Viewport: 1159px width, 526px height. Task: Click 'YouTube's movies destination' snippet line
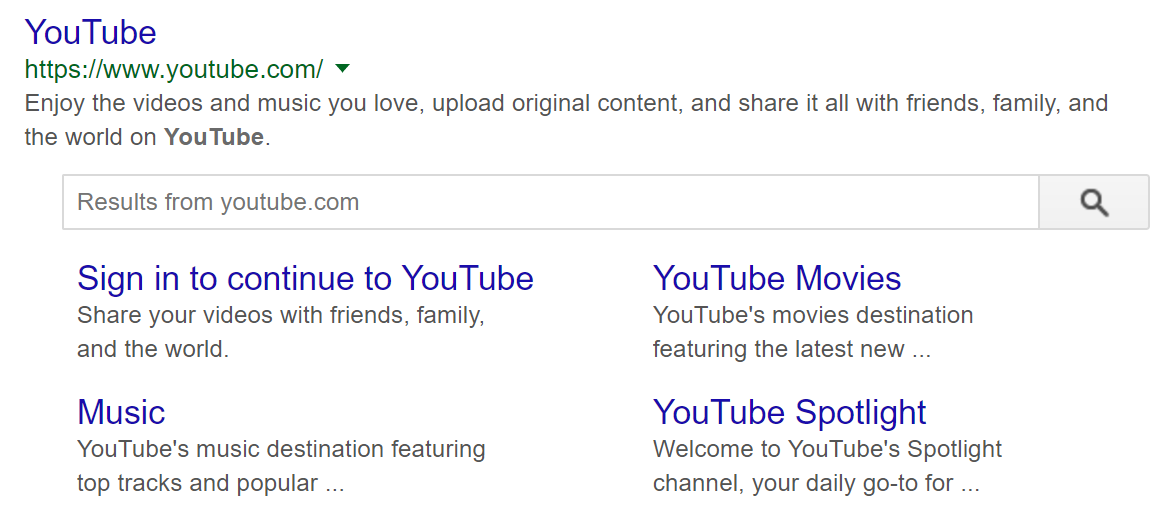813,316
